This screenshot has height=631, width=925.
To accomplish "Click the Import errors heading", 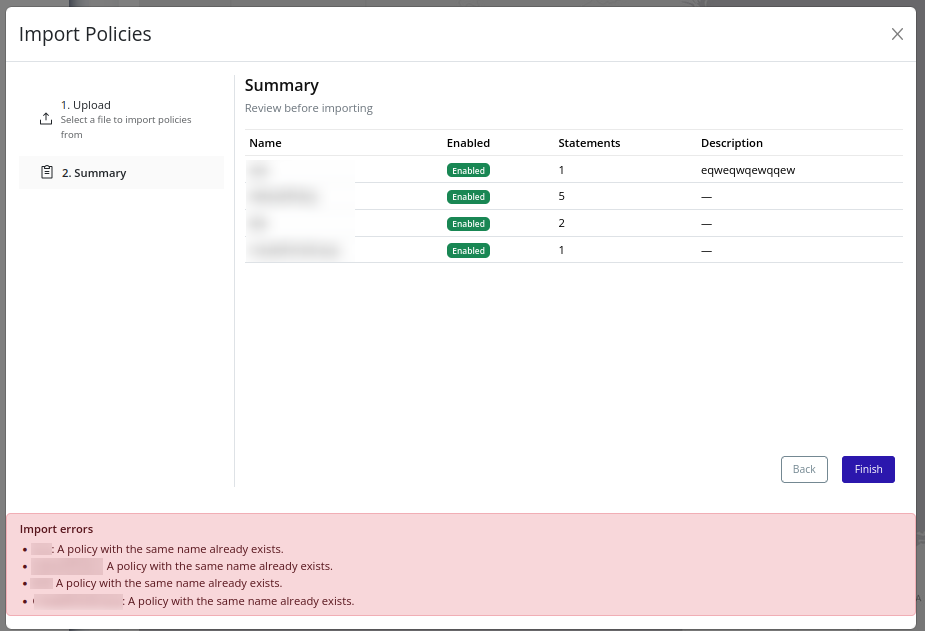I will click(57, 528).
